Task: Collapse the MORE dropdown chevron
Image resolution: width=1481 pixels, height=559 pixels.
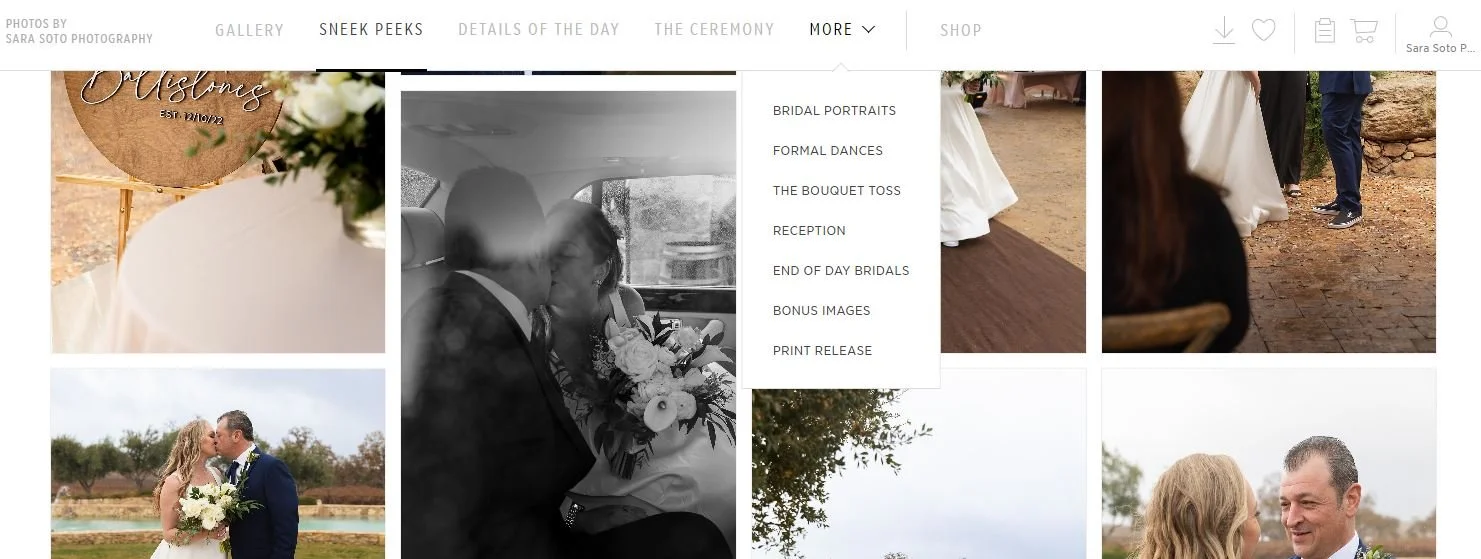Action: [x=868, y=30]
